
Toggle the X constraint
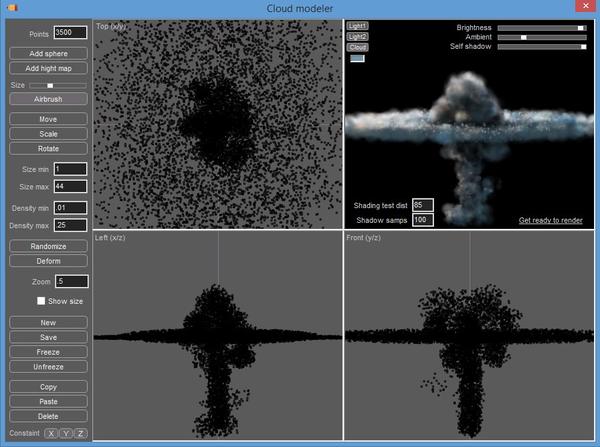coord(51,433)
